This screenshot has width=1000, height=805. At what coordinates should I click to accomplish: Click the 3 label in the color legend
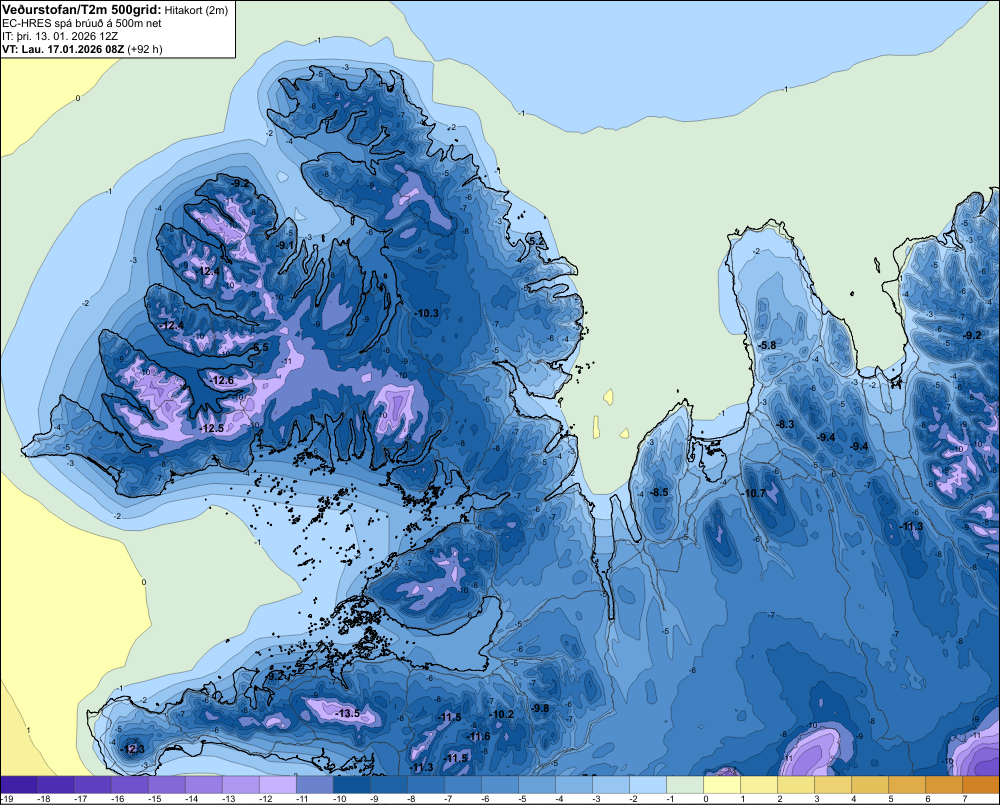817,799
